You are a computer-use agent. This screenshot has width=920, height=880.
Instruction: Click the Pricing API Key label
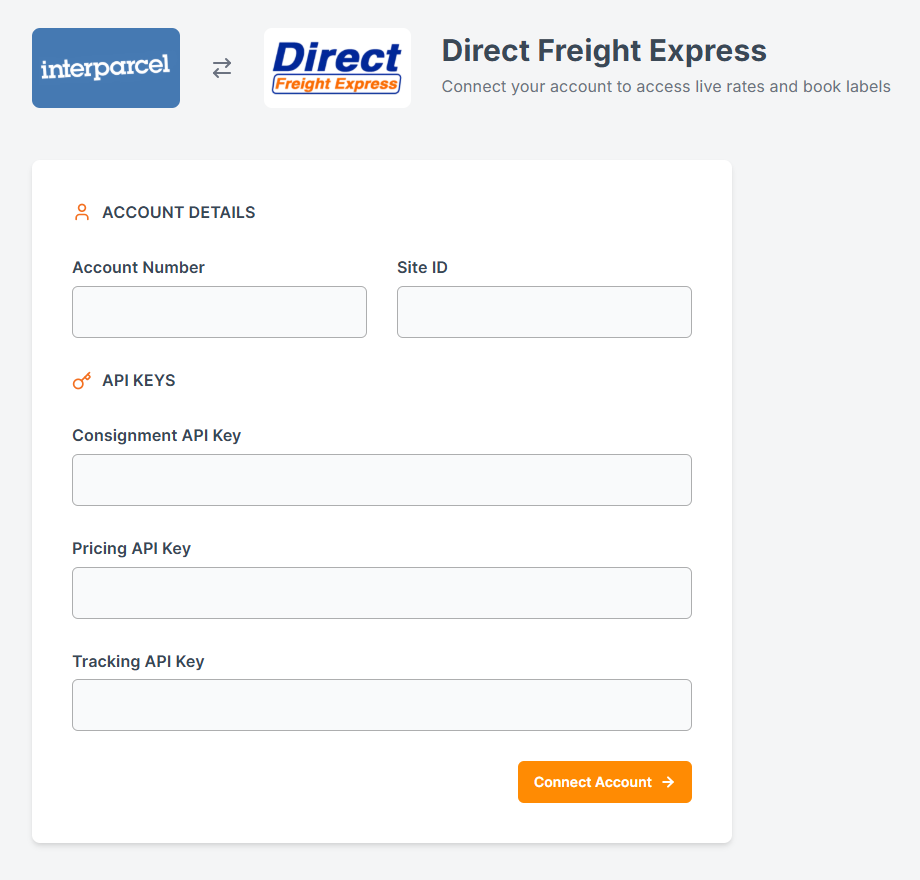[131, 549]
